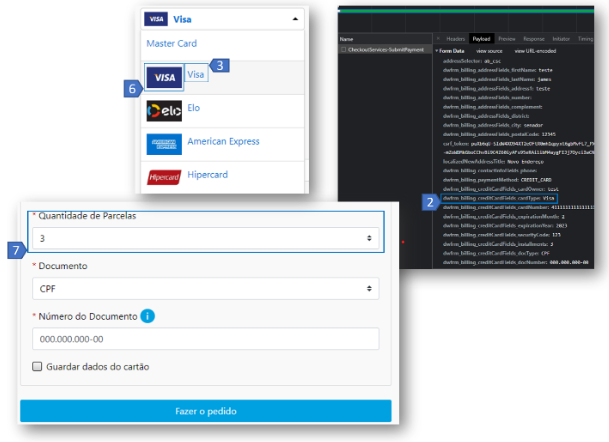Check the Guardar dados do cartão checkbox

37,366
